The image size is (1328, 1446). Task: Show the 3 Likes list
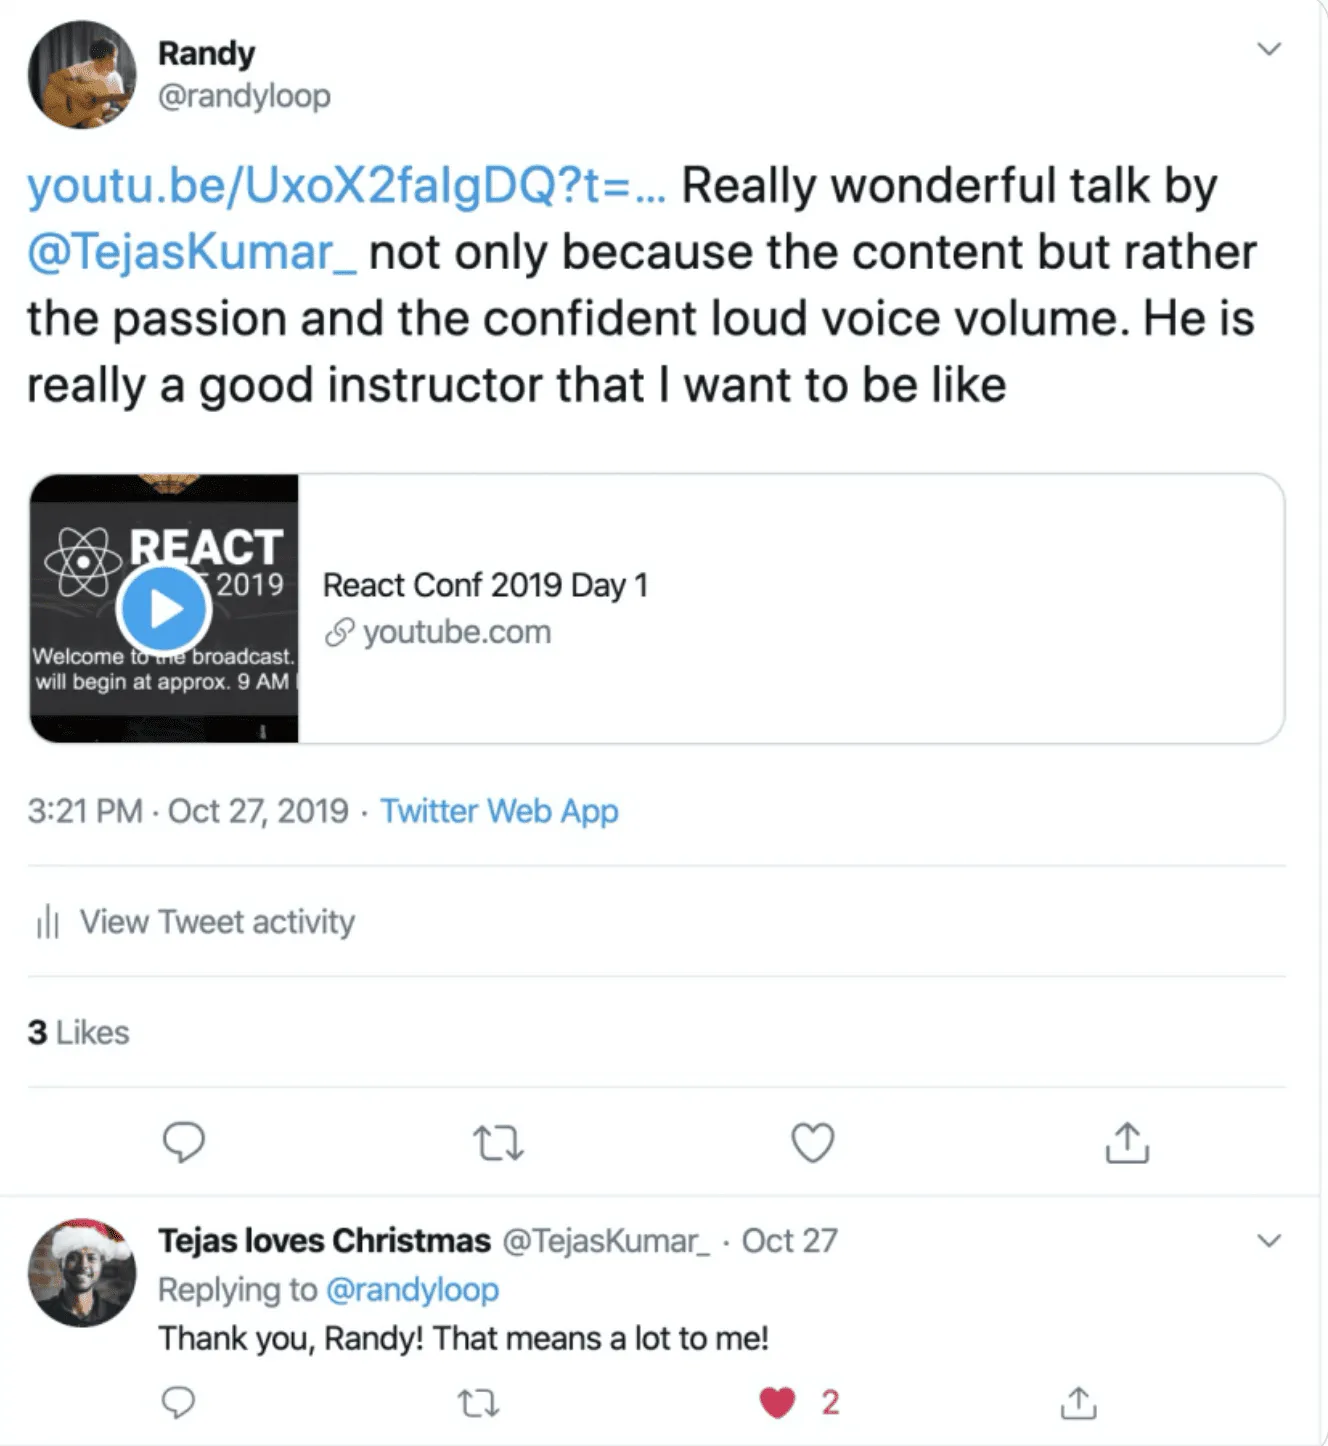point(79,1032)
